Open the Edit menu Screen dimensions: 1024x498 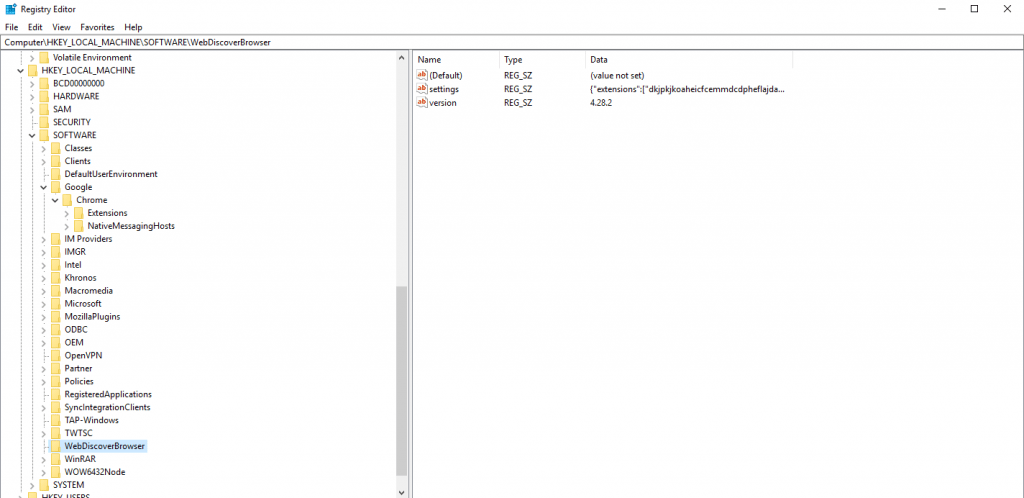35,27
